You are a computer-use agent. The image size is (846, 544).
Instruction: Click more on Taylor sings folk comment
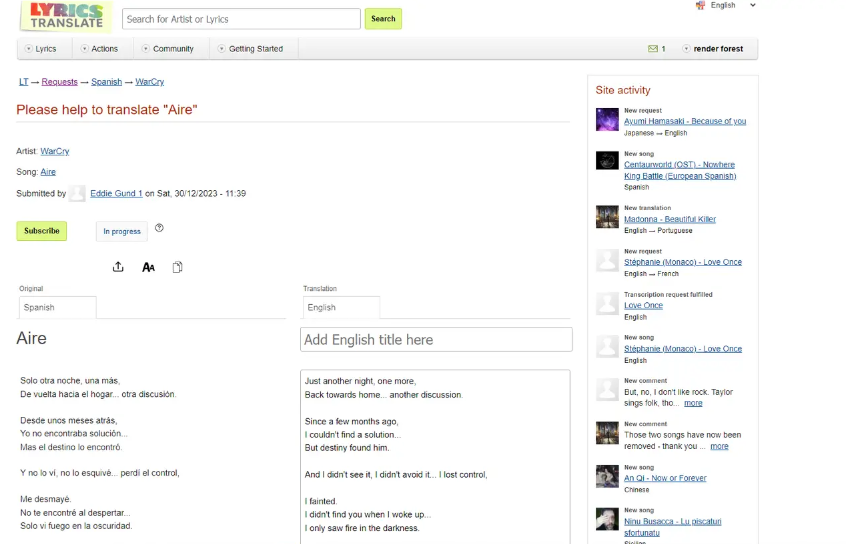(693, 403)
